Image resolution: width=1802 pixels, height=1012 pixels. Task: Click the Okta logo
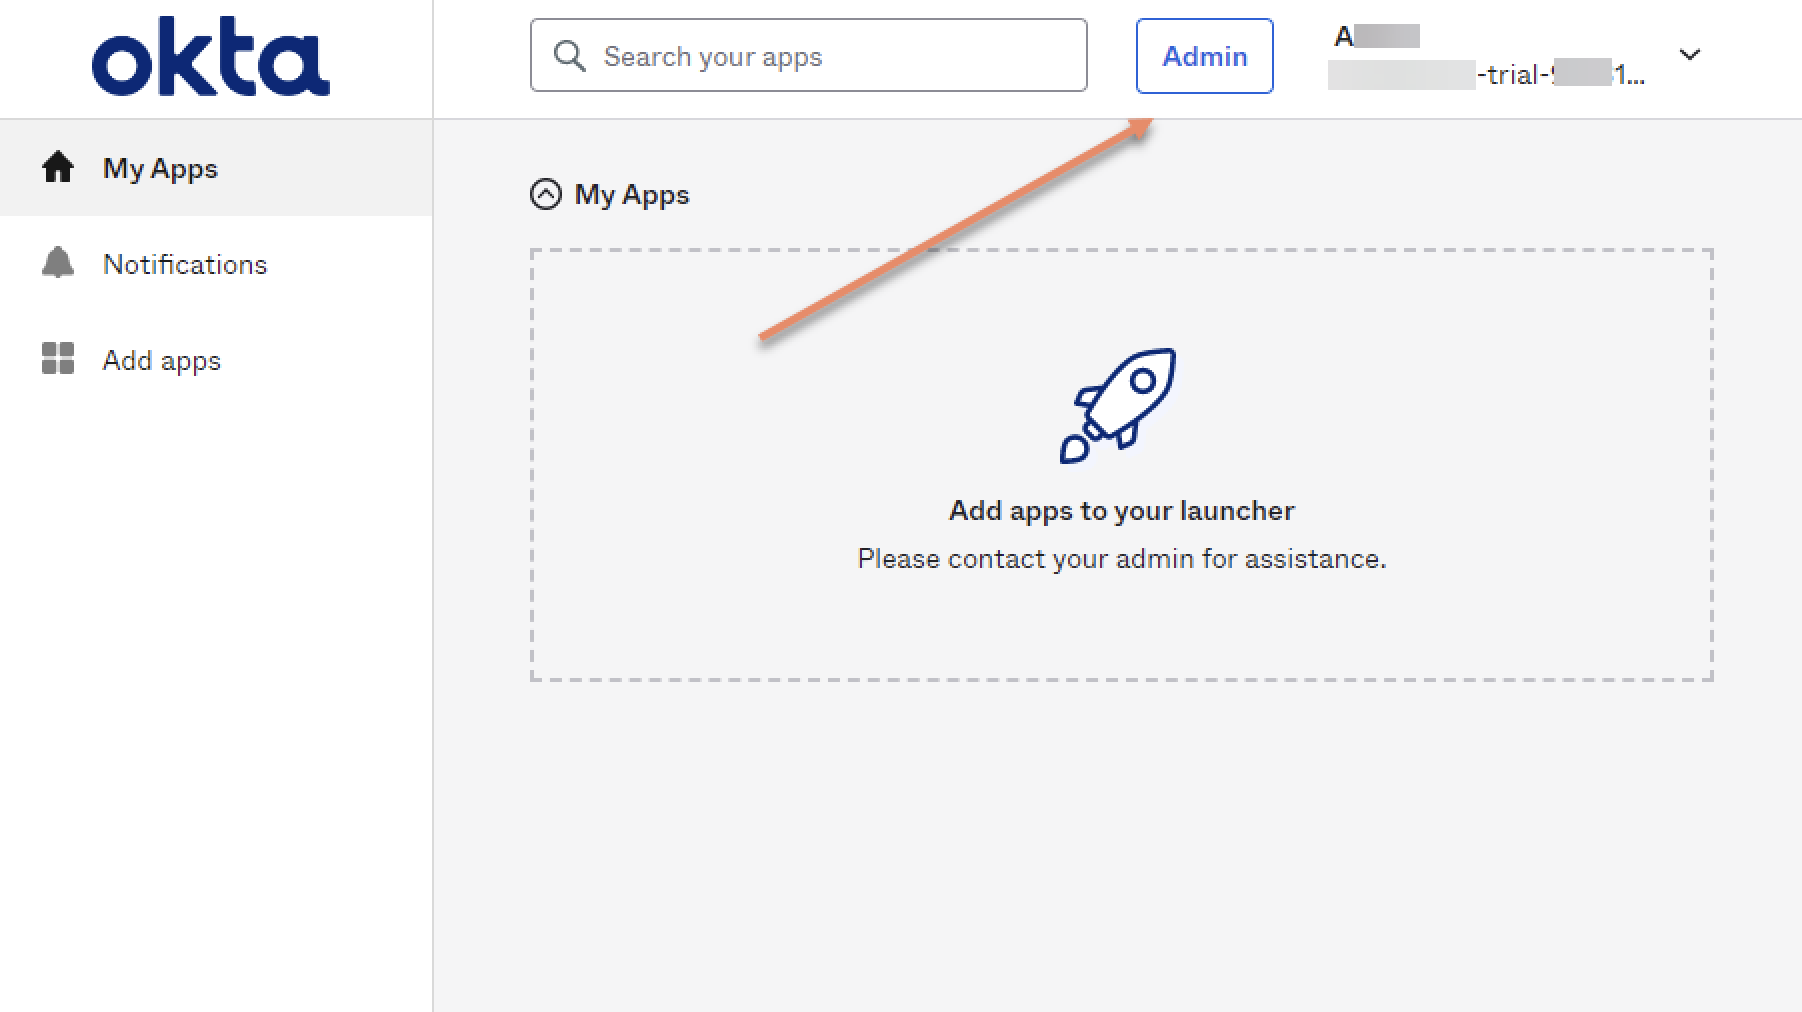(210, 58)
